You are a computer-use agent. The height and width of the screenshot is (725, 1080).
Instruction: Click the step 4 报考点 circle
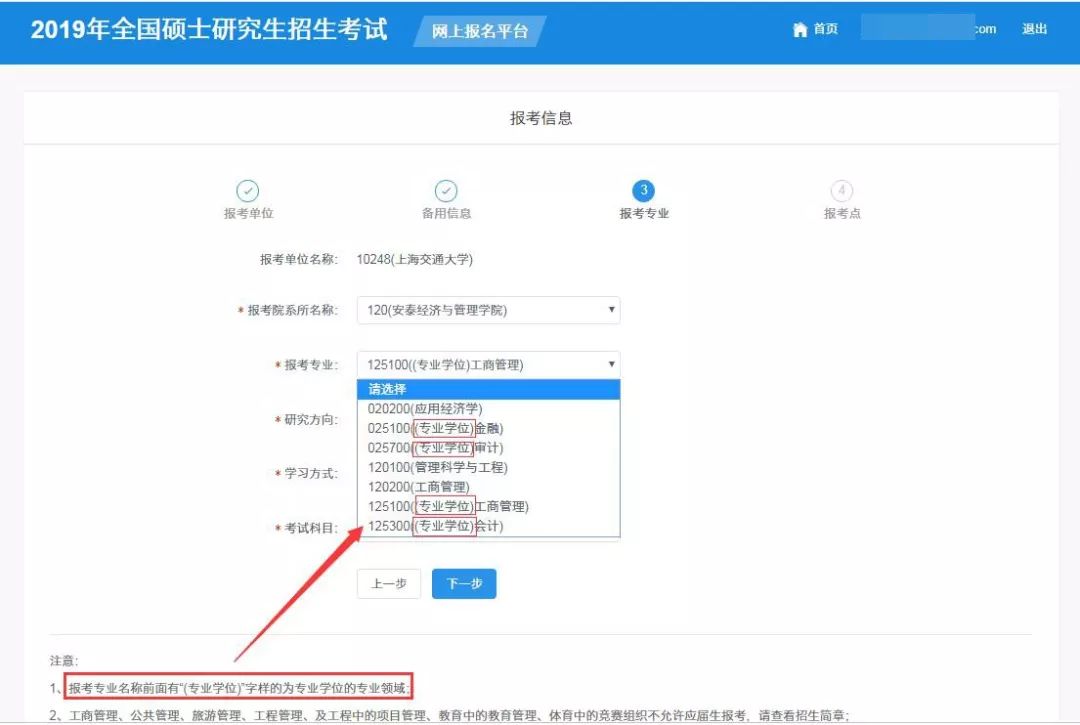coord(842,191)
